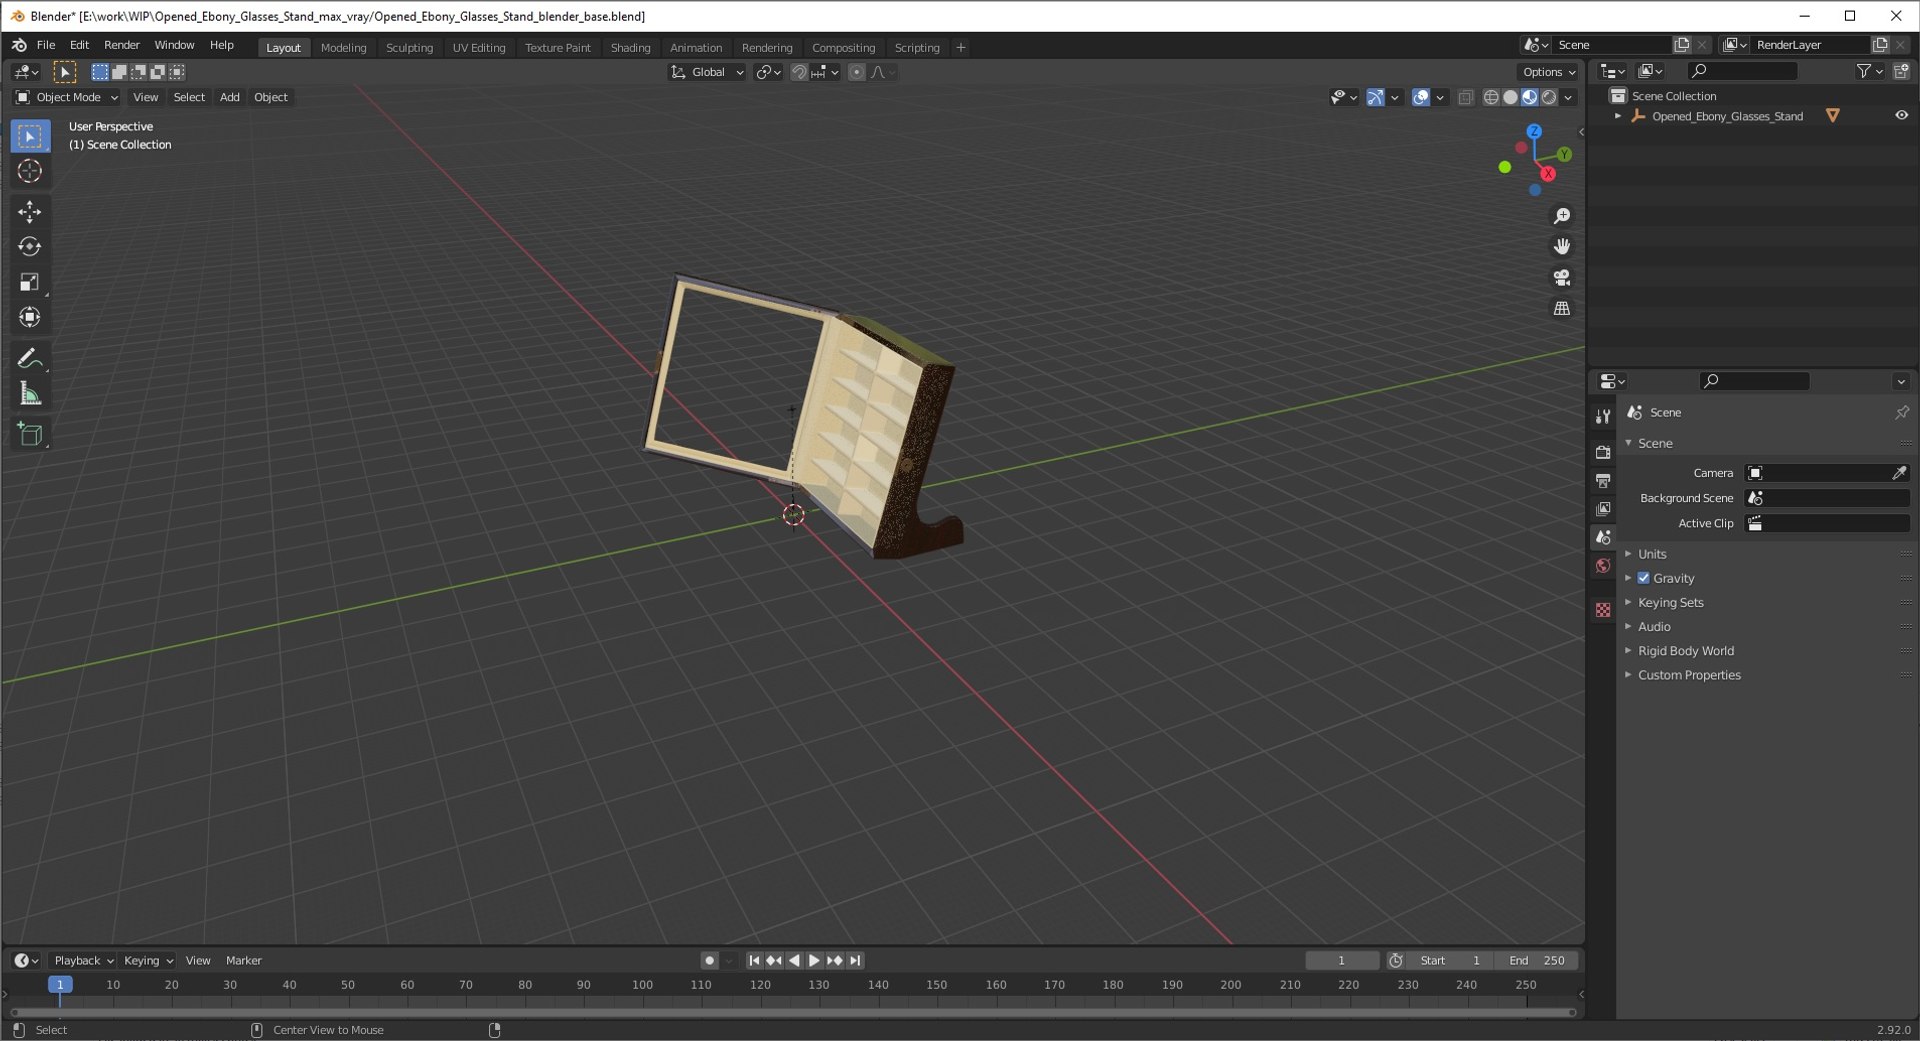
Task: Switch to the Shading workspace tab
Action: (630, 47)
